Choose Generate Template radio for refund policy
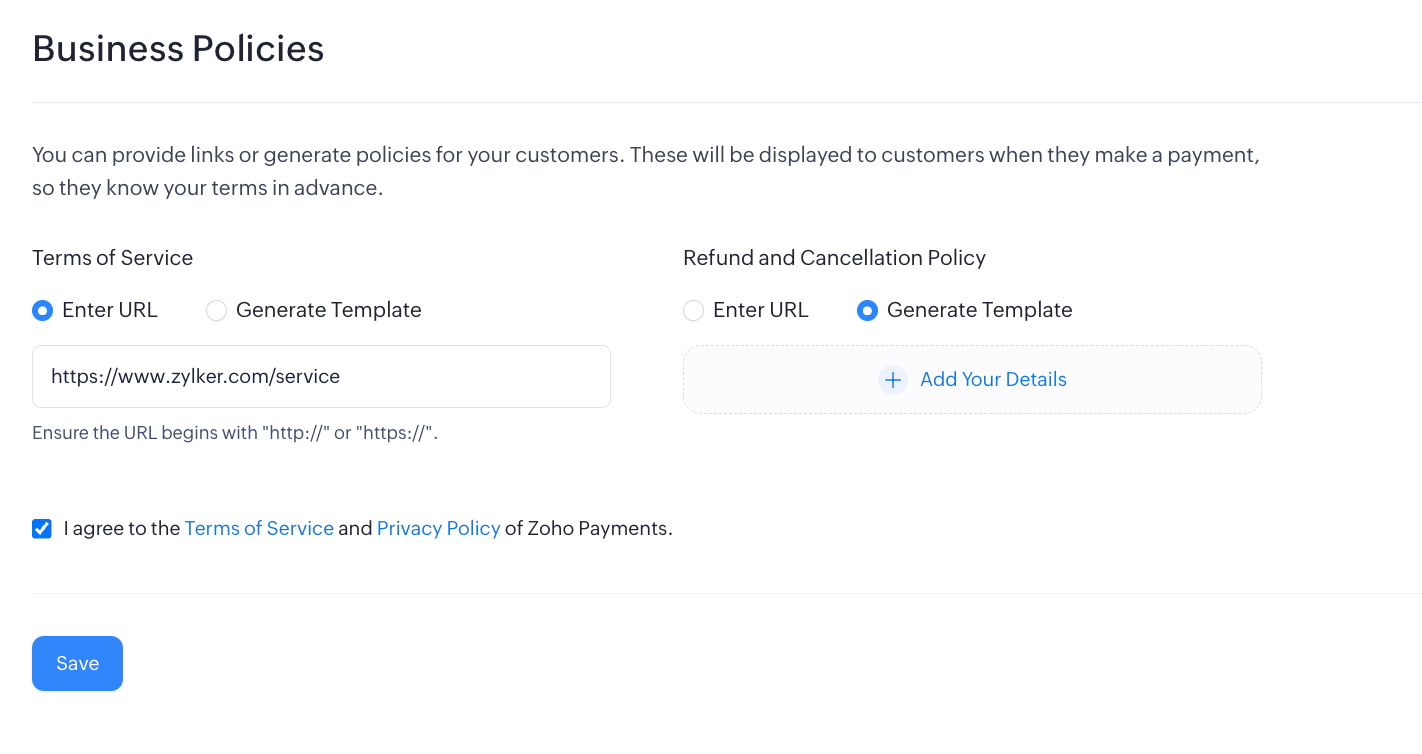 click(867, 310)
